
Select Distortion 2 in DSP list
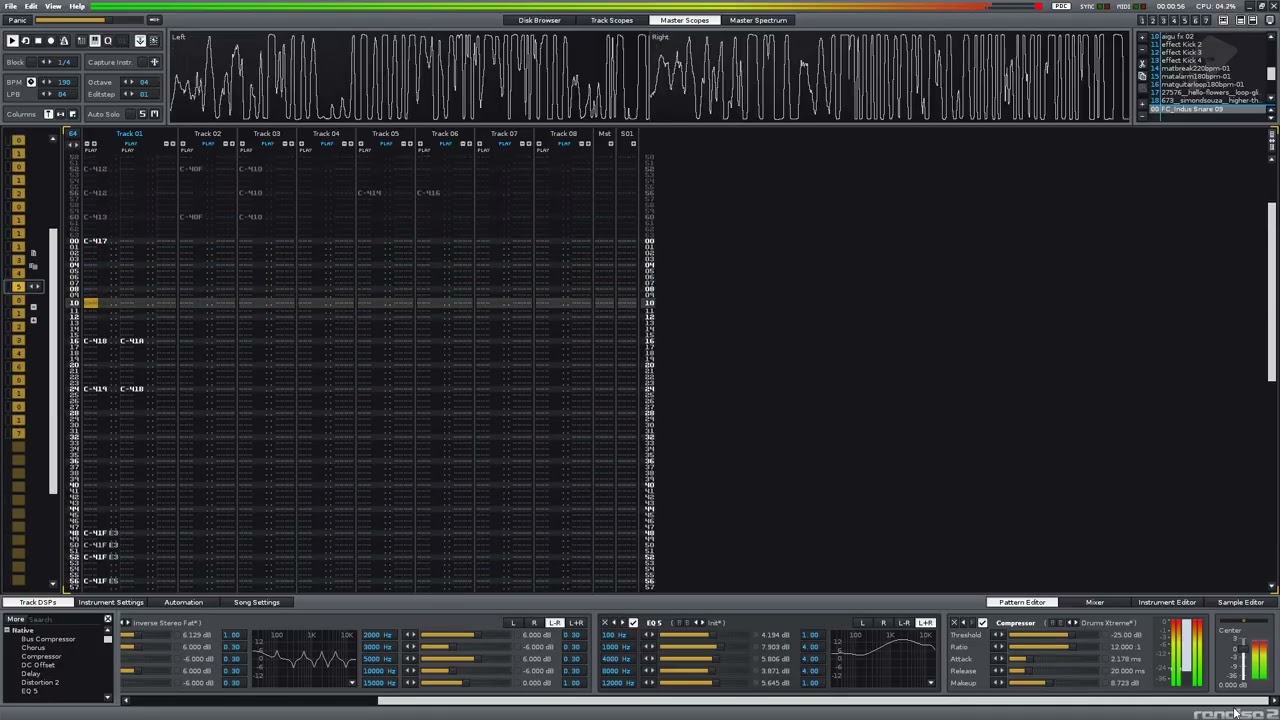40,683
